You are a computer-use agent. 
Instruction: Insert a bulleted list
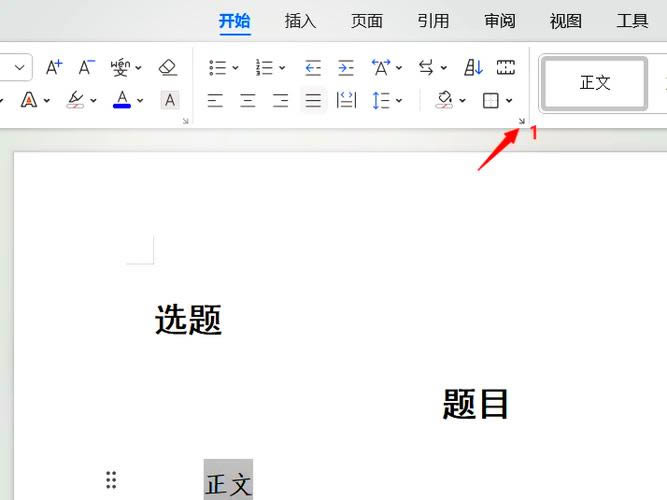(x=218, y=67)
